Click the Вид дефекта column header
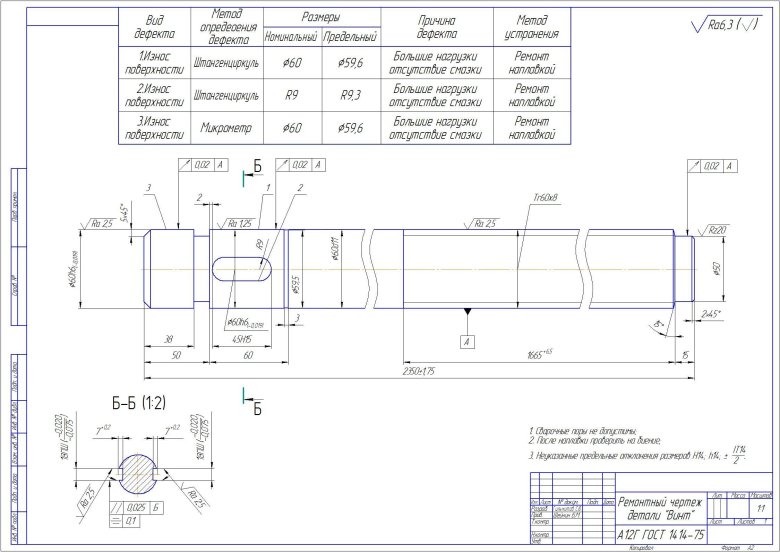 click(154, 27)
